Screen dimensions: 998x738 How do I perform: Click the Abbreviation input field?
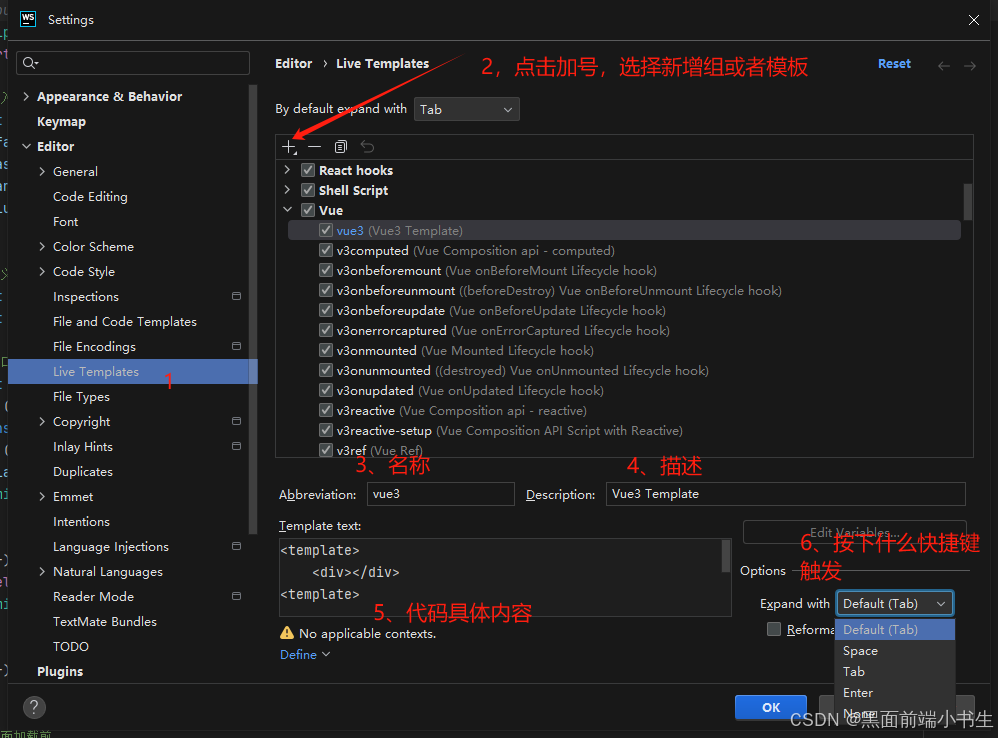(440, 494)
